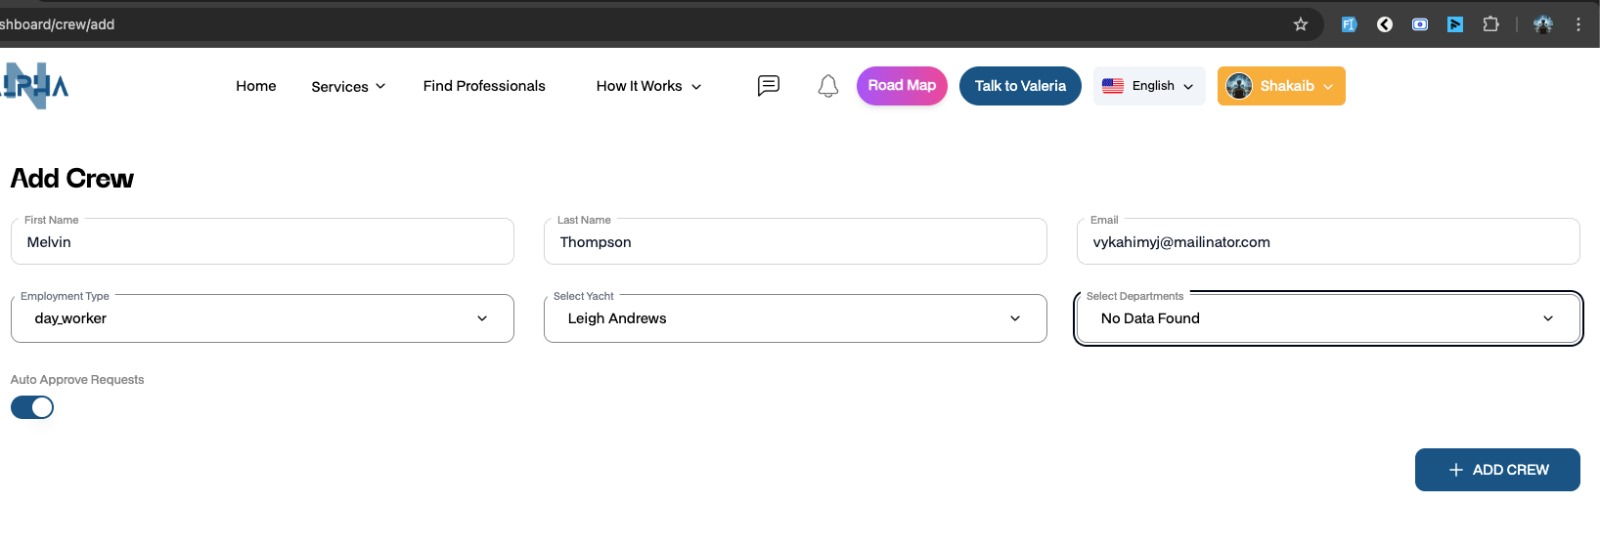Expand Shakaib user account menu

(1281, 86)
